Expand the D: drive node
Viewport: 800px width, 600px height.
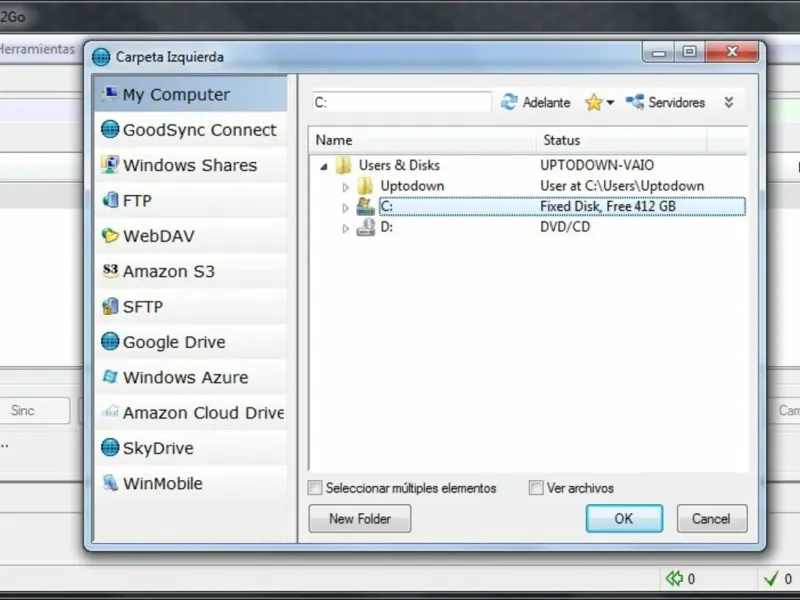(345, 228)
